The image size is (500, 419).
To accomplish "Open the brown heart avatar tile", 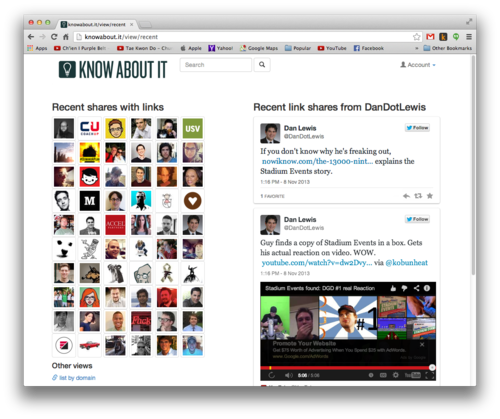I will pos(193,201).
